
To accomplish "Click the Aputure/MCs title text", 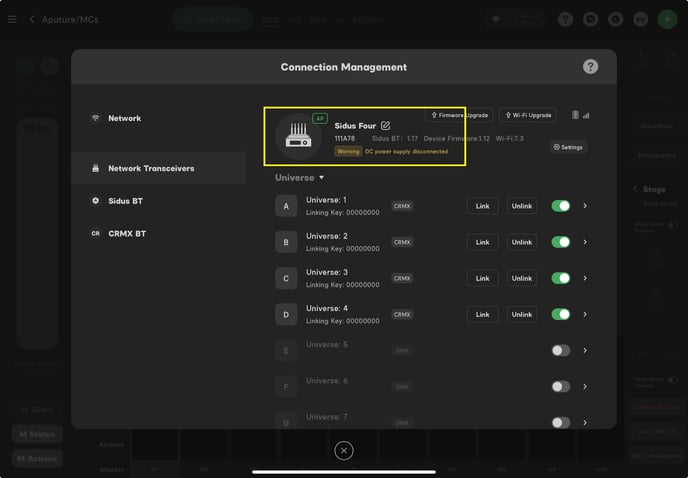I will pos(70,19).
